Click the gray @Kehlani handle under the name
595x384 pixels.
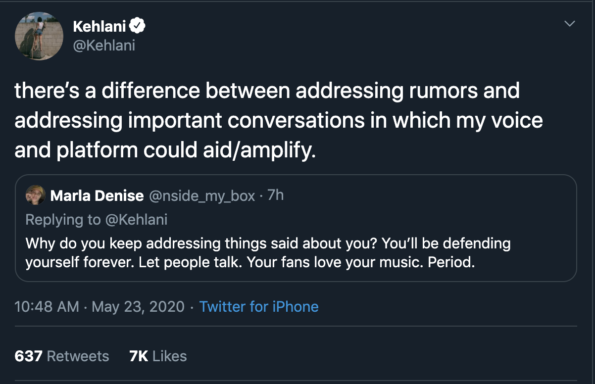tap(104, 46)
